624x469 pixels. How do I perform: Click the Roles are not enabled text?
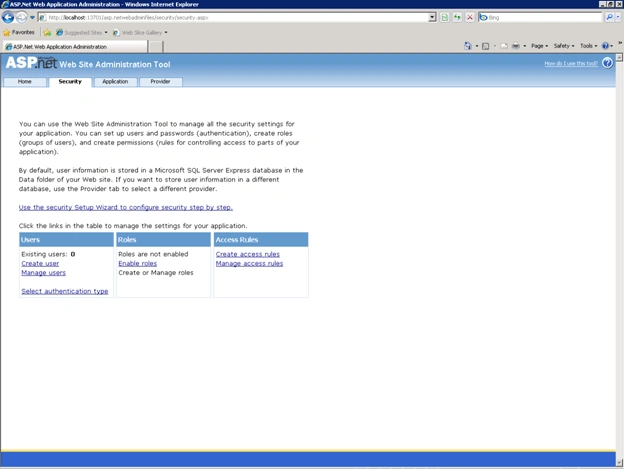click(x=153, y=254)
